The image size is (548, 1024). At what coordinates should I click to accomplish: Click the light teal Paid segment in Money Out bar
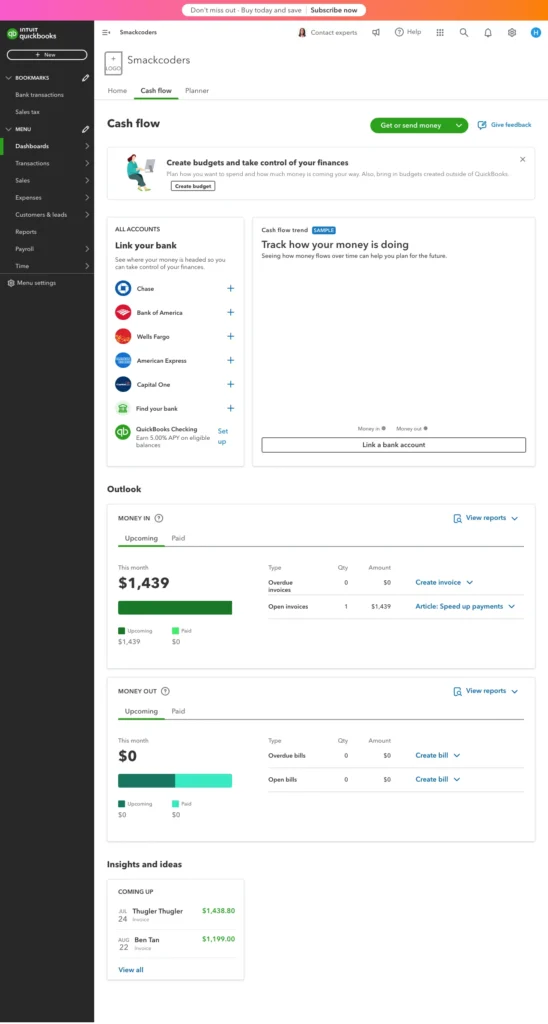coord(204,780)
